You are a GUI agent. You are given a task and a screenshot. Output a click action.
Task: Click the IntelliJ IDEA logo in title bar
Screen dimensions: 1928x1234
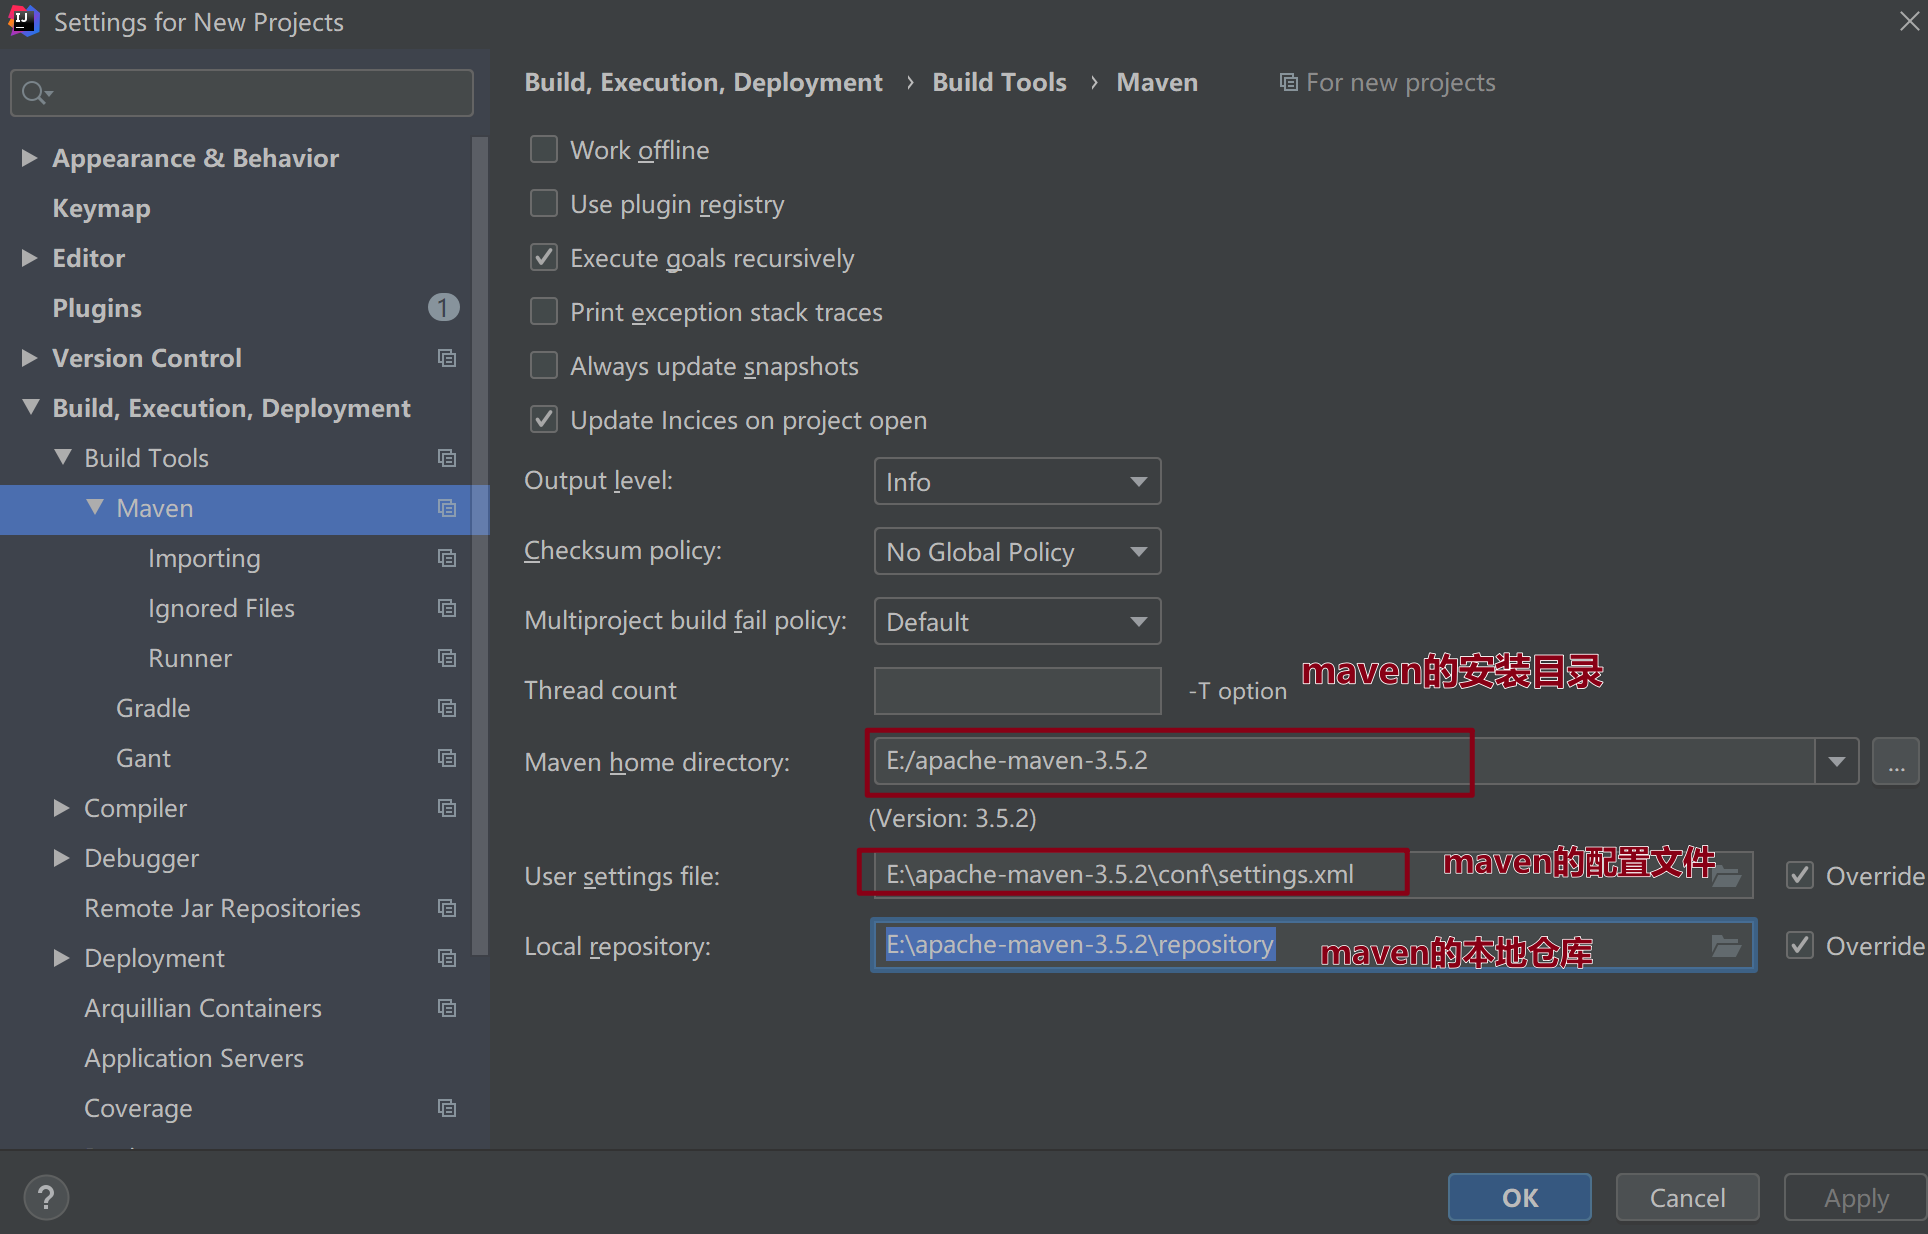(23, 20)
